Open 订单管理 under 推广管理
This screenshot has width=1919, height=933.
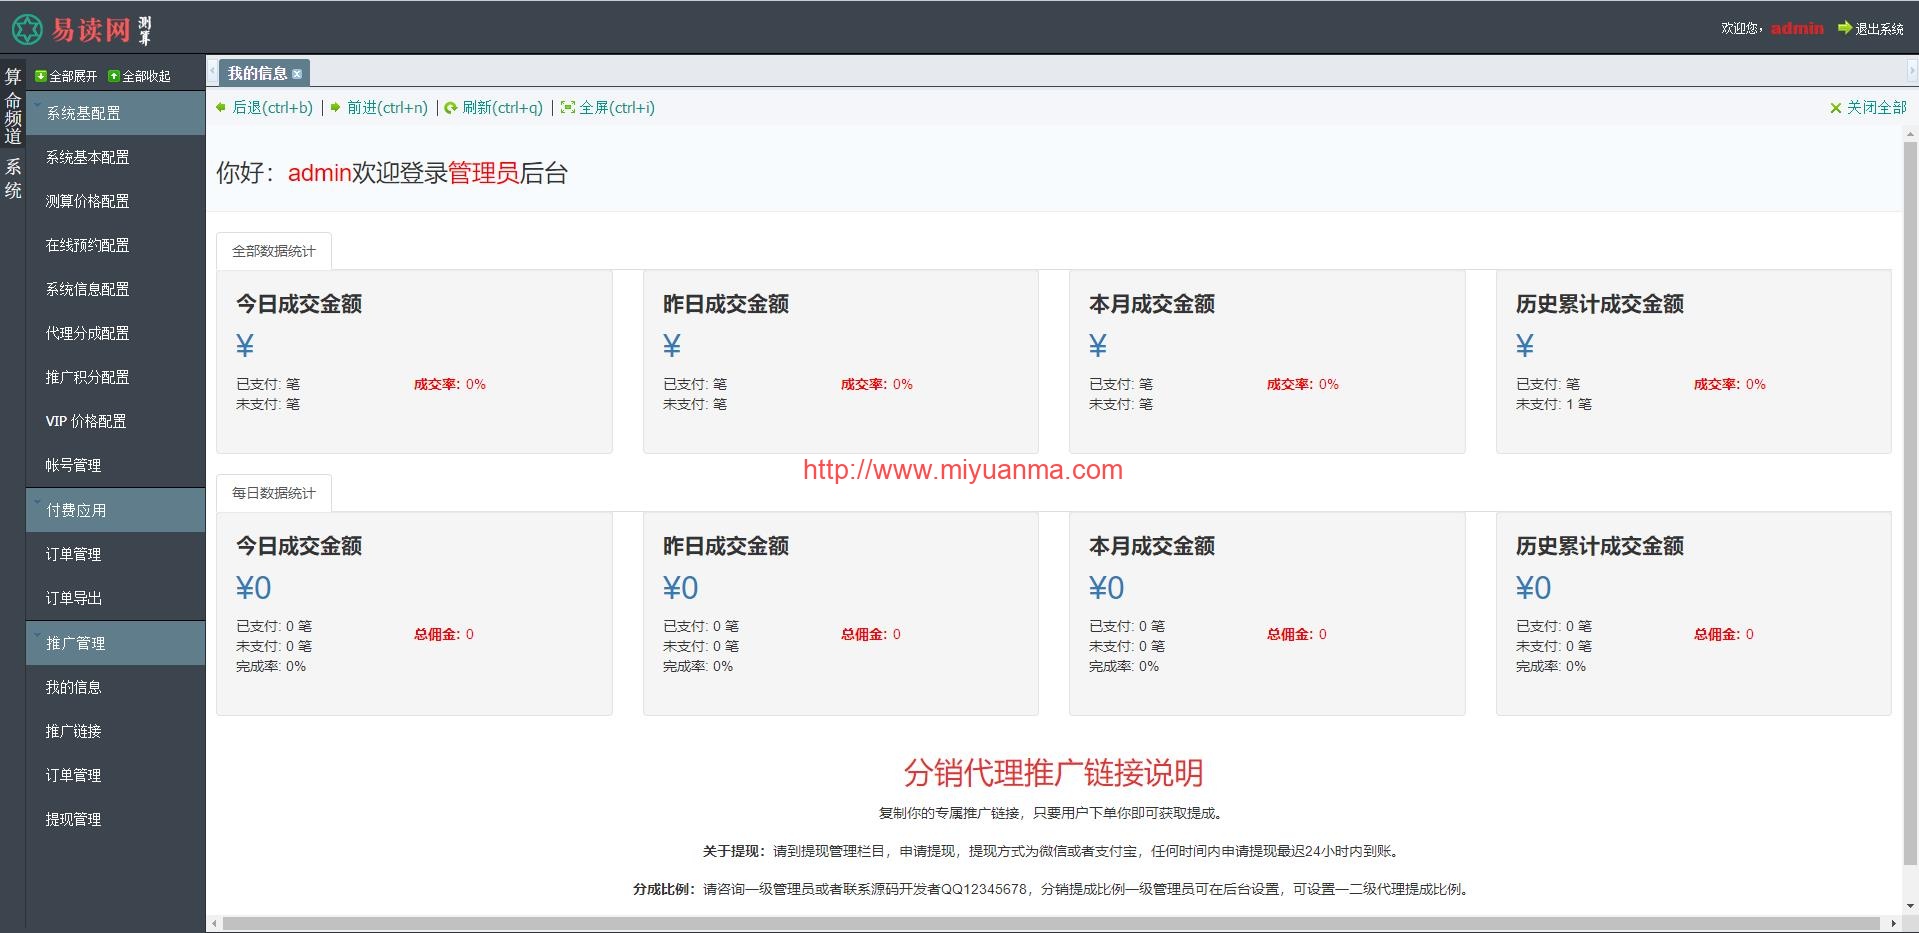73,776
